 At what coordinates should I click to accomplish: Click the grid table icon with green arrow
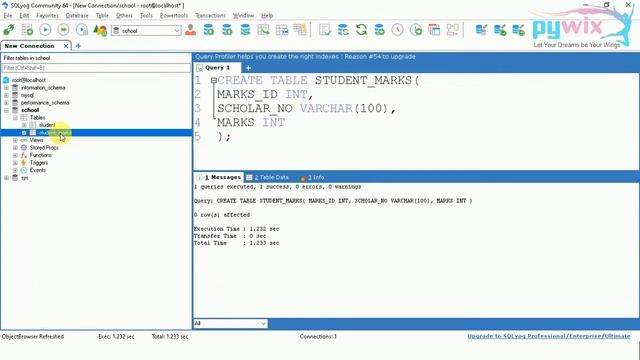click(263, 30)
